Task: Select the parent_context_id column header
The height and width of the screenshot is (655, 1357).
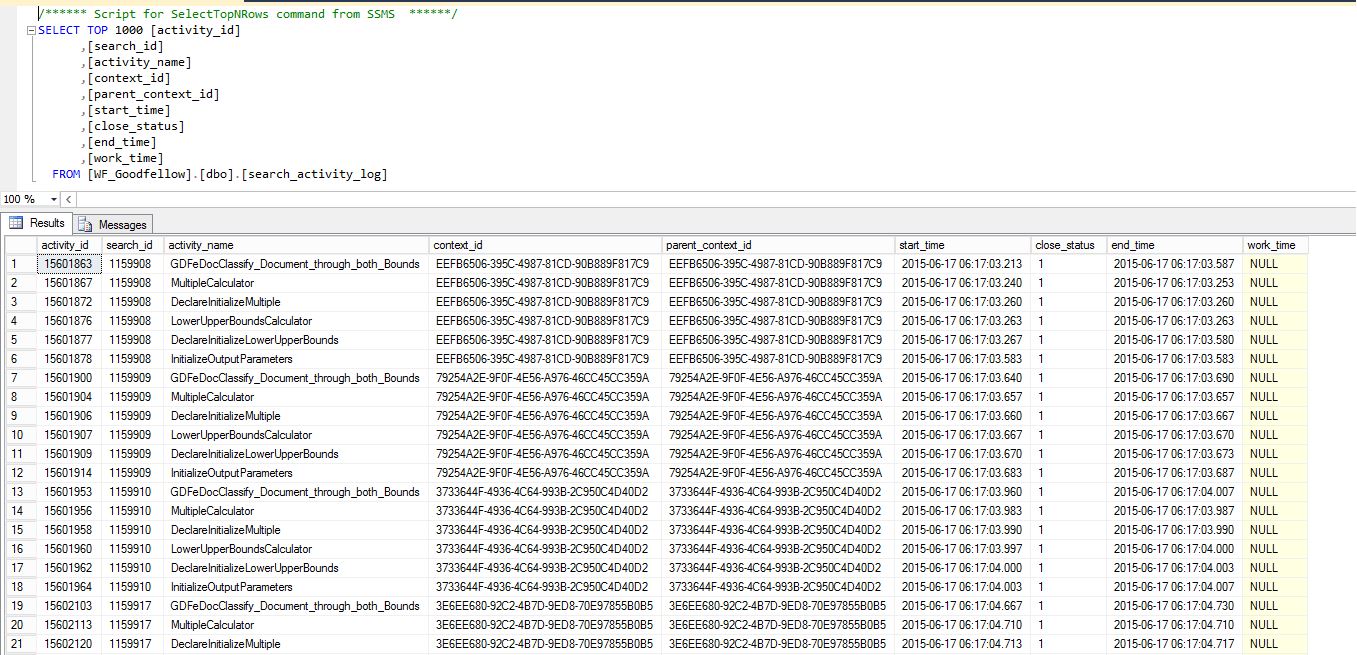Action: point(778,245)
